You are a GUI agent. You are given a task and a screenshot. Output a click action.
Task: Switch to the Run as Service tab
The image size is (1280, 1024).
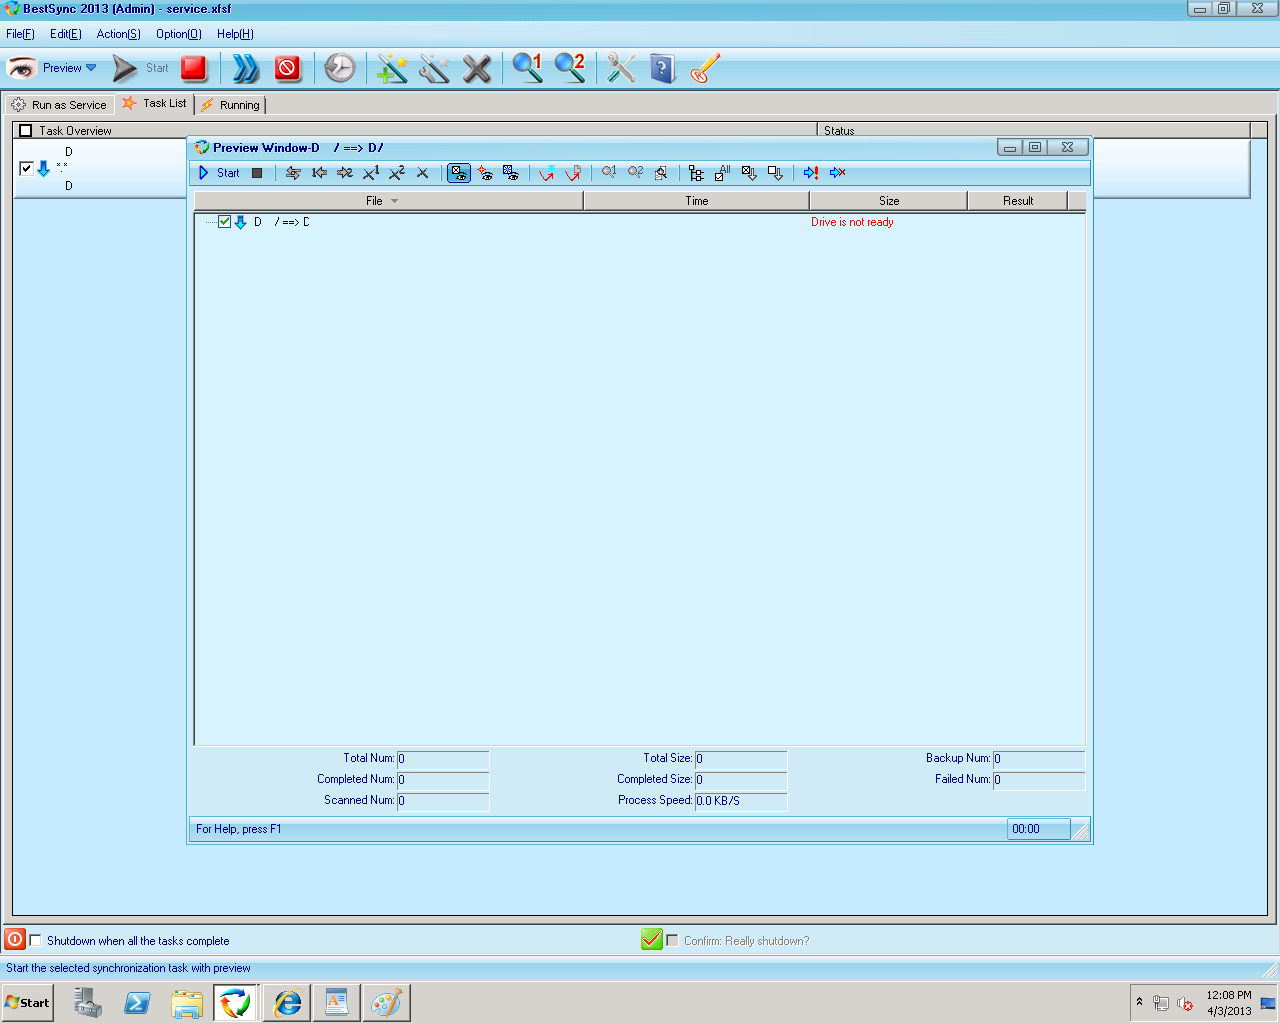tap(59, 105)
